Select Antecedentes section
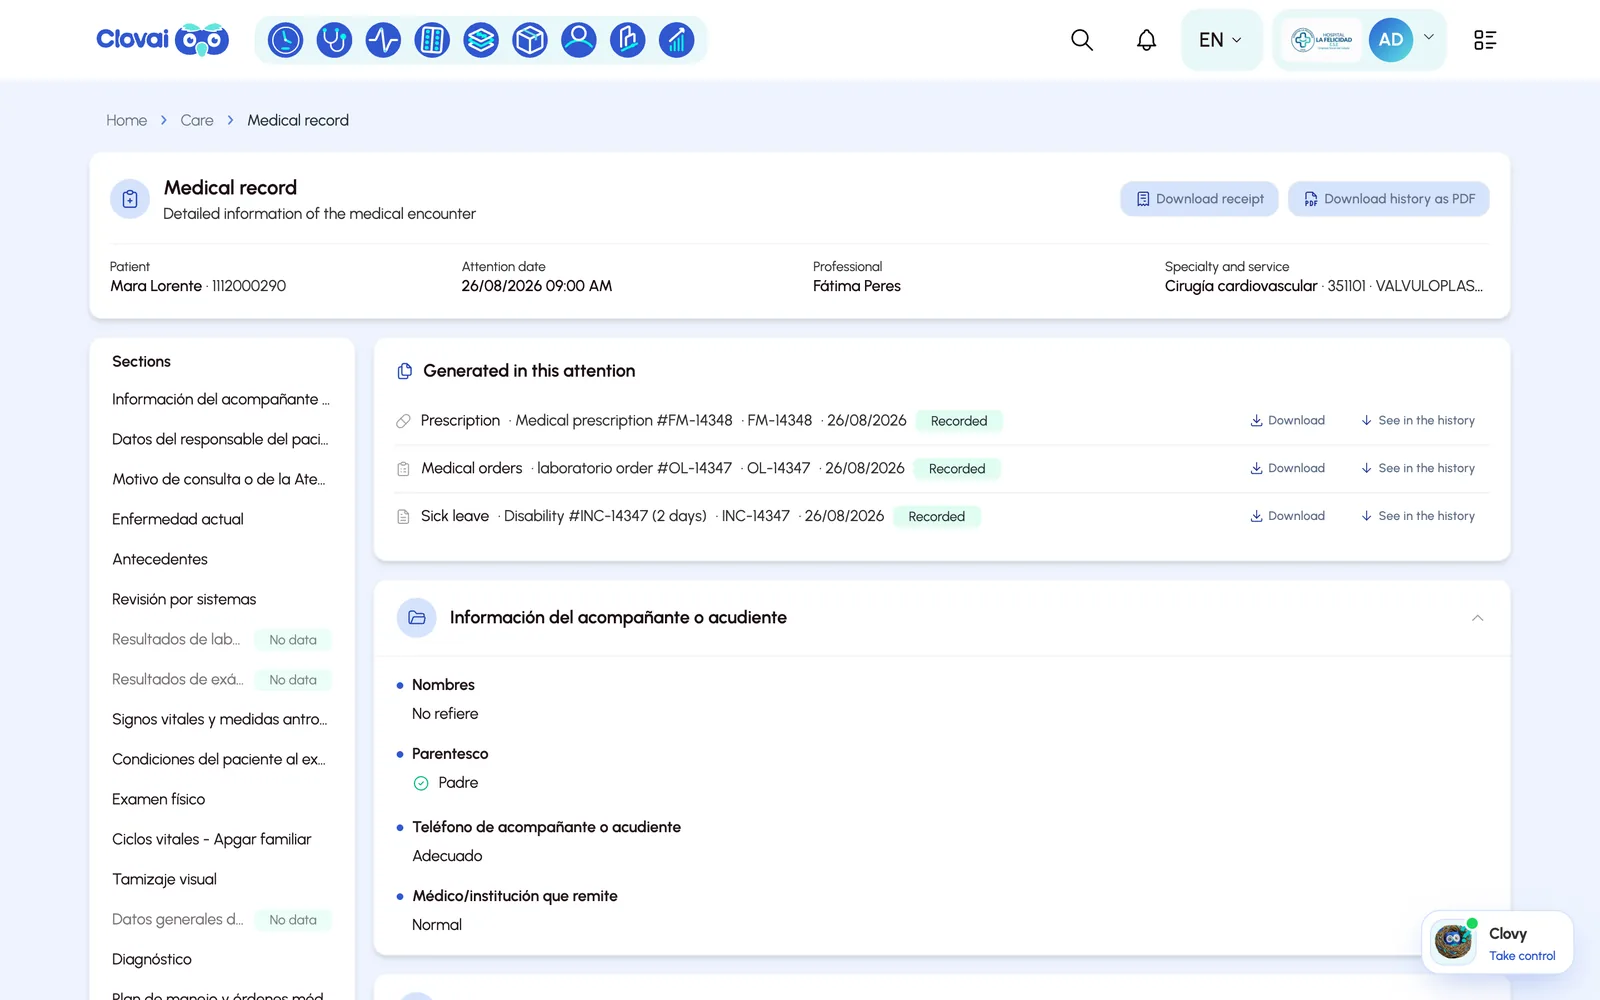Image resolution: width=1600 pixels, height=1000 pixels. pos(160,559)
